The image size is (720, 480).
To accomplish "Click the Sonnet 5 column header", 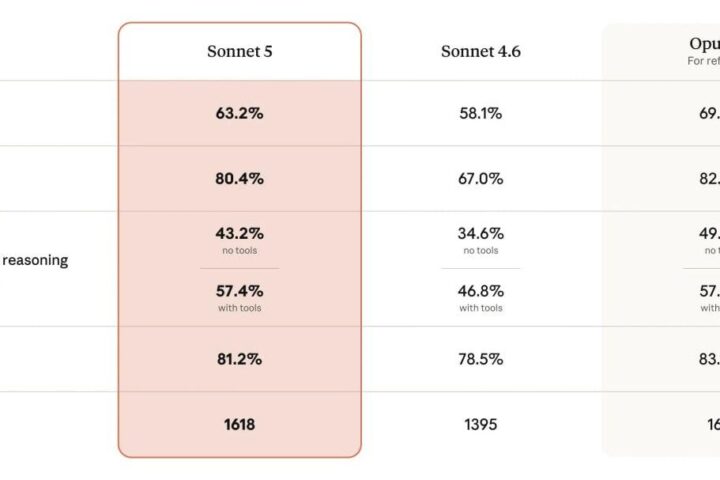I will (x=240, y=51).
